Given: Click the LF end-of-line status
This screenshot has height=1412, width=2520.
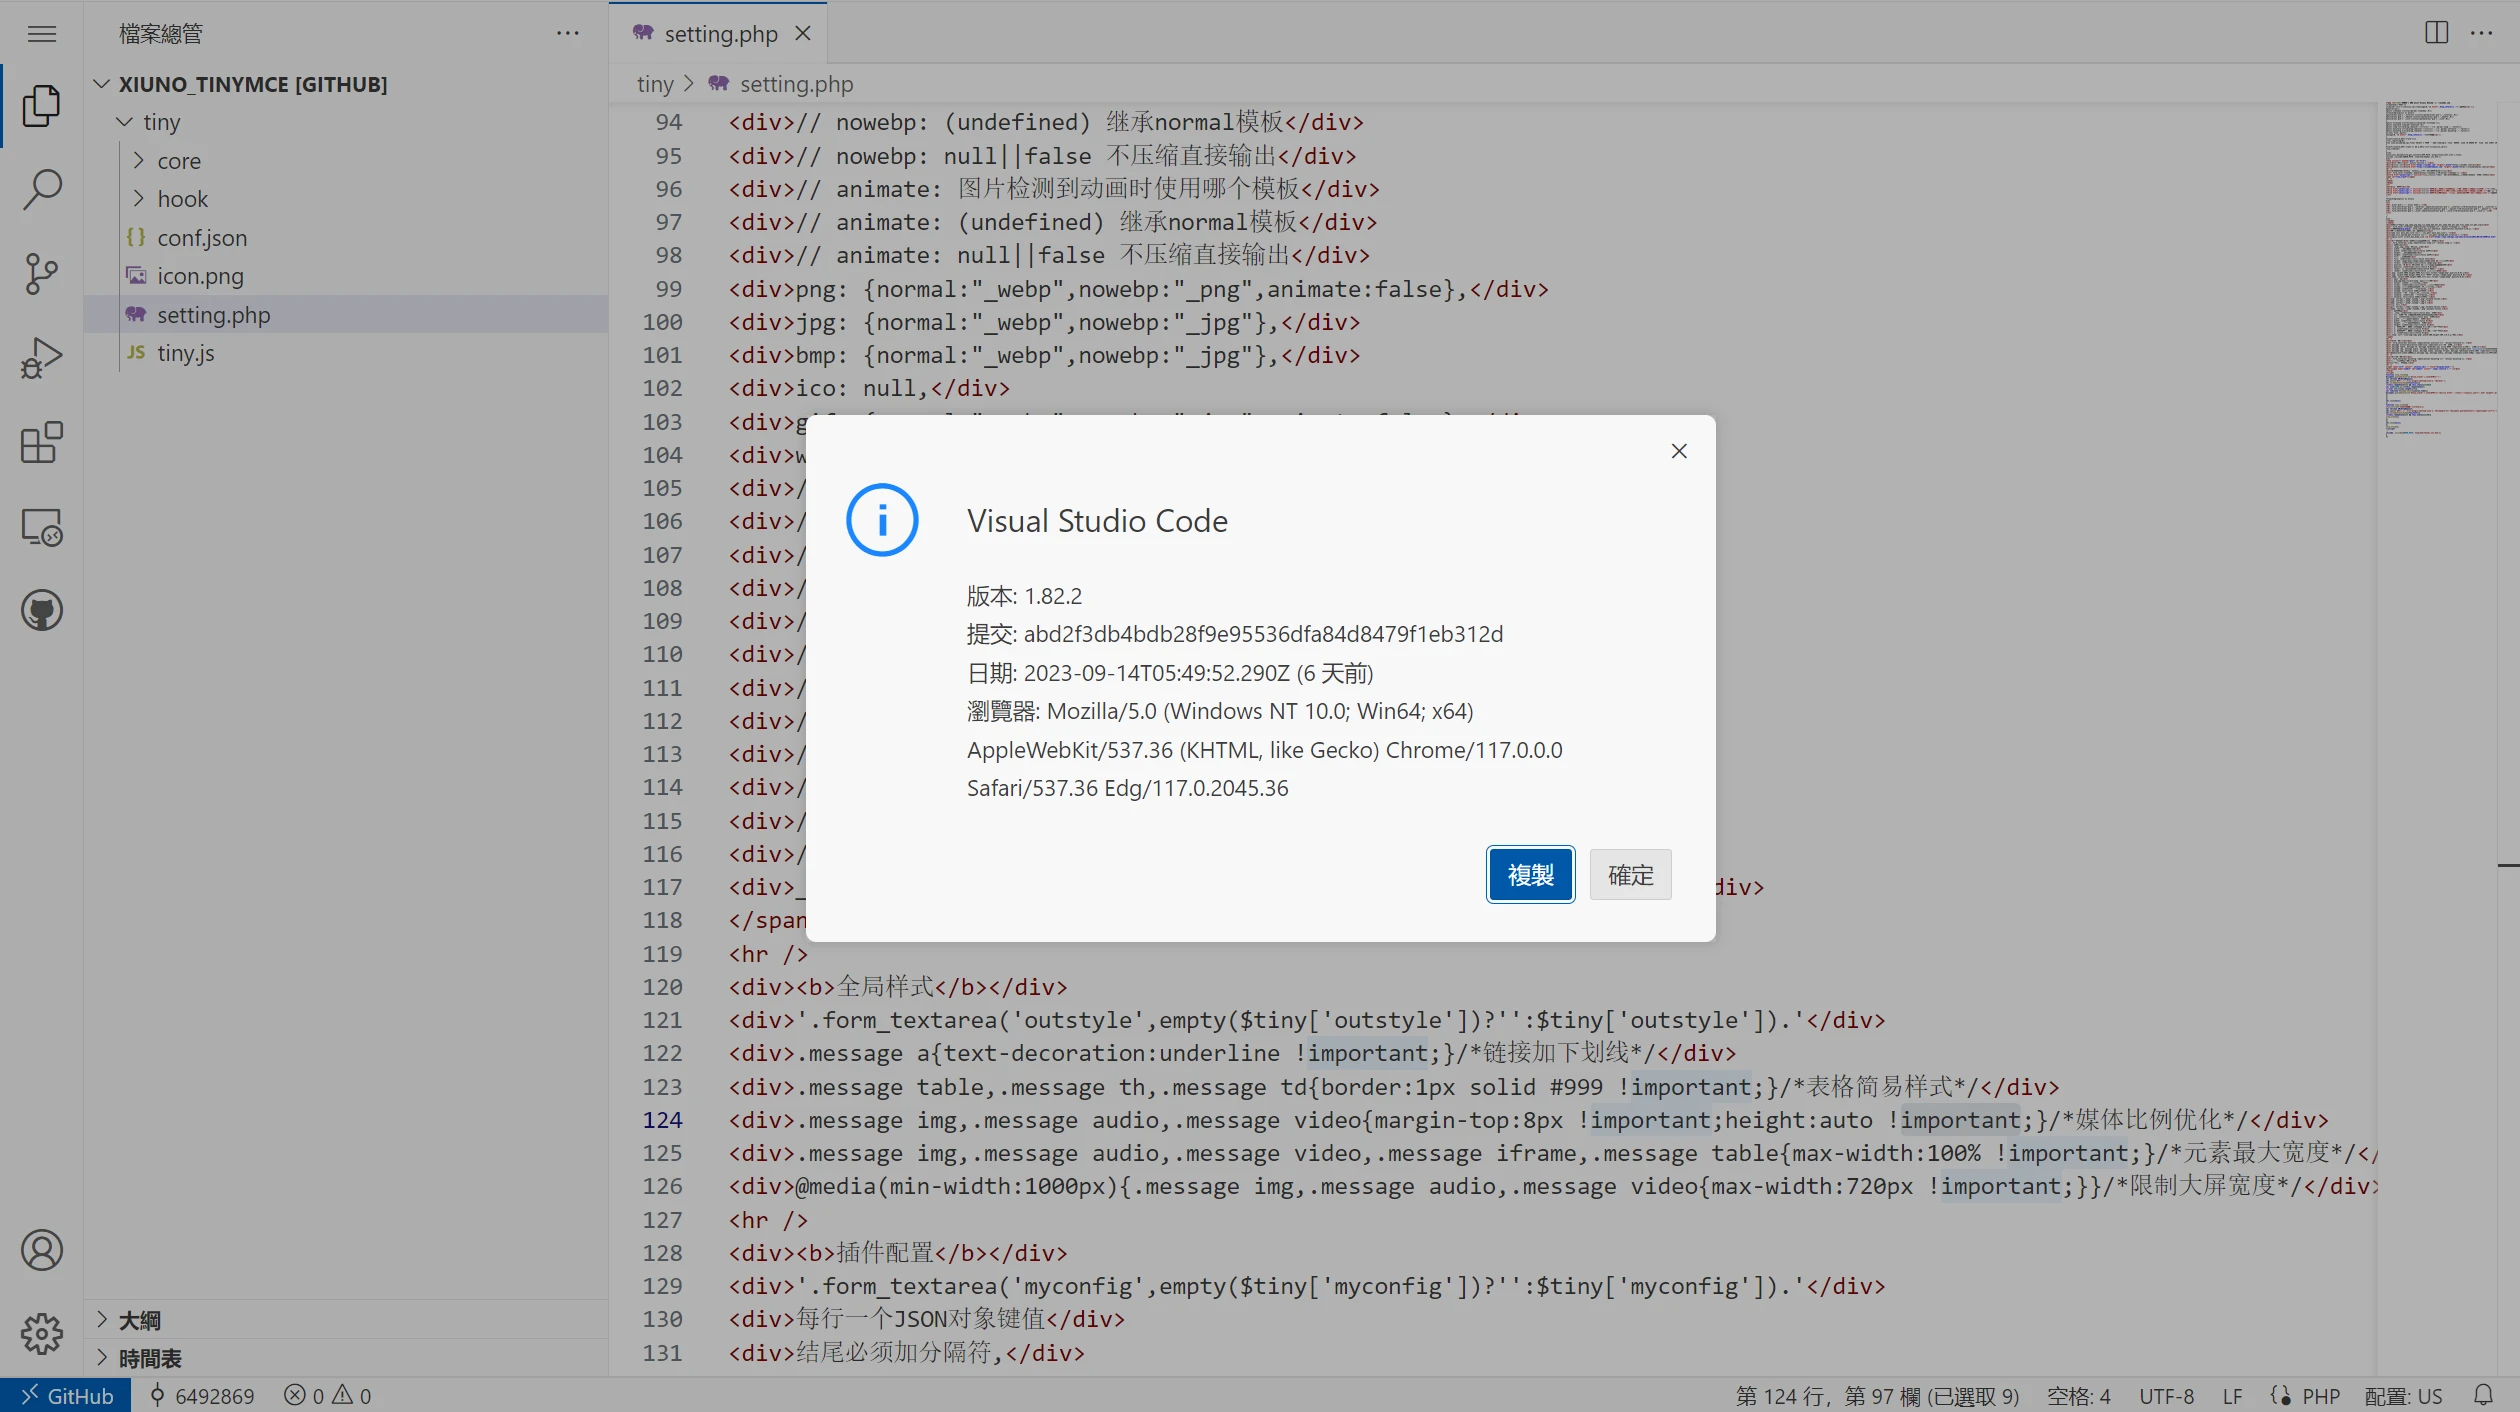Looking at the screenshot, I should [x=2232, y=1395].
